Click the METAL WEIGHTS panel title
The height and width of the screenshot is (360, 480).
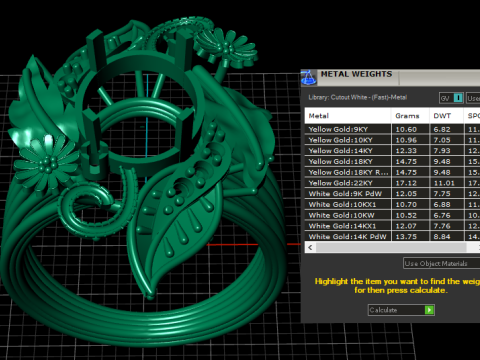356,74
